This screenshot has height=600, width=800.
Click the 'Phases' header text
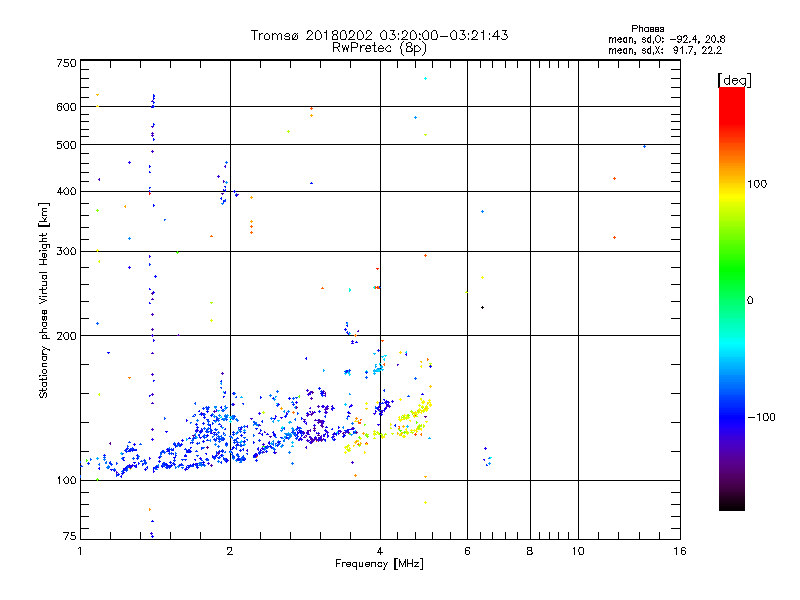[x=647, y=29]
